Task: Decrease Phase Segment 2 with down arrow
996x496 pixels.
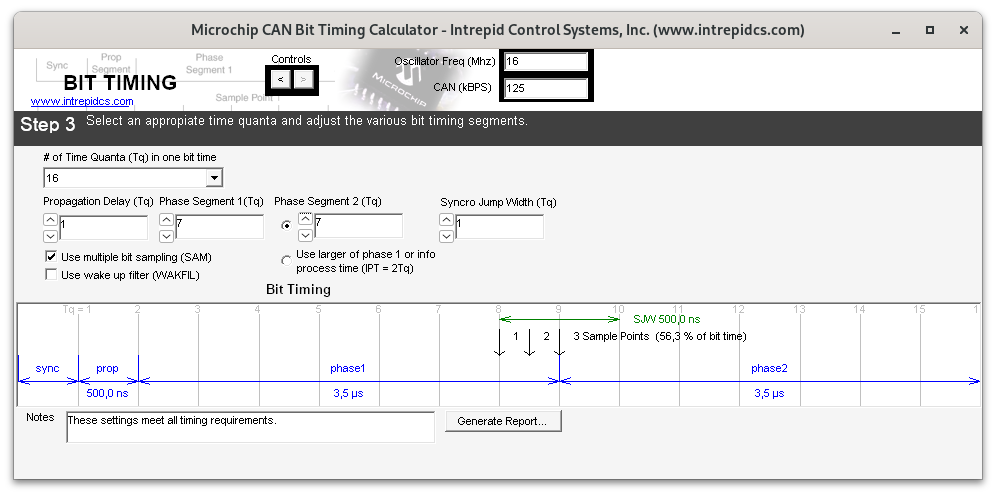Action: [306, 235]
